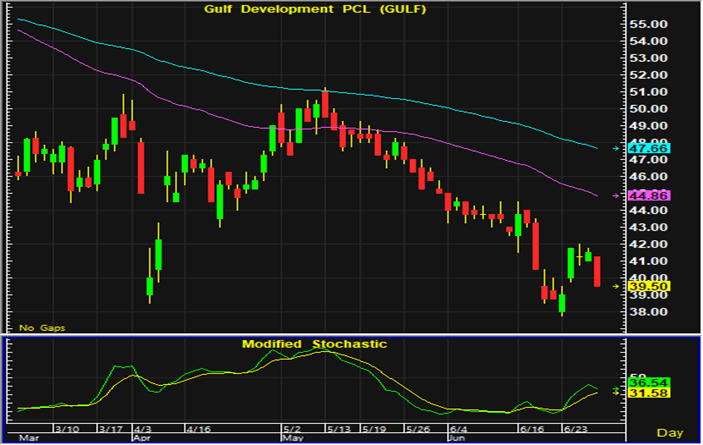Click the magenta arrow marker beside 44.86
Image resolution: width=703 pixels, height=445 pixels.
click(614, 196)
